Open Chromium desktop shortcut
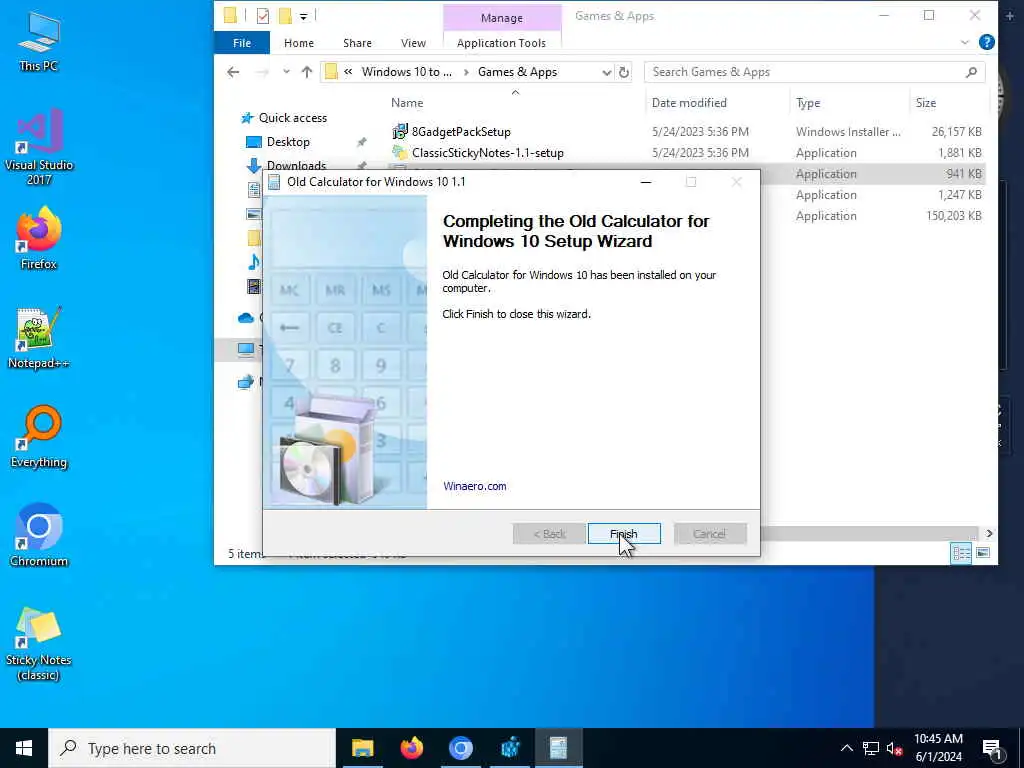Image resolution: width=1024 pixels, height=768 pixels. pos(39,536)
